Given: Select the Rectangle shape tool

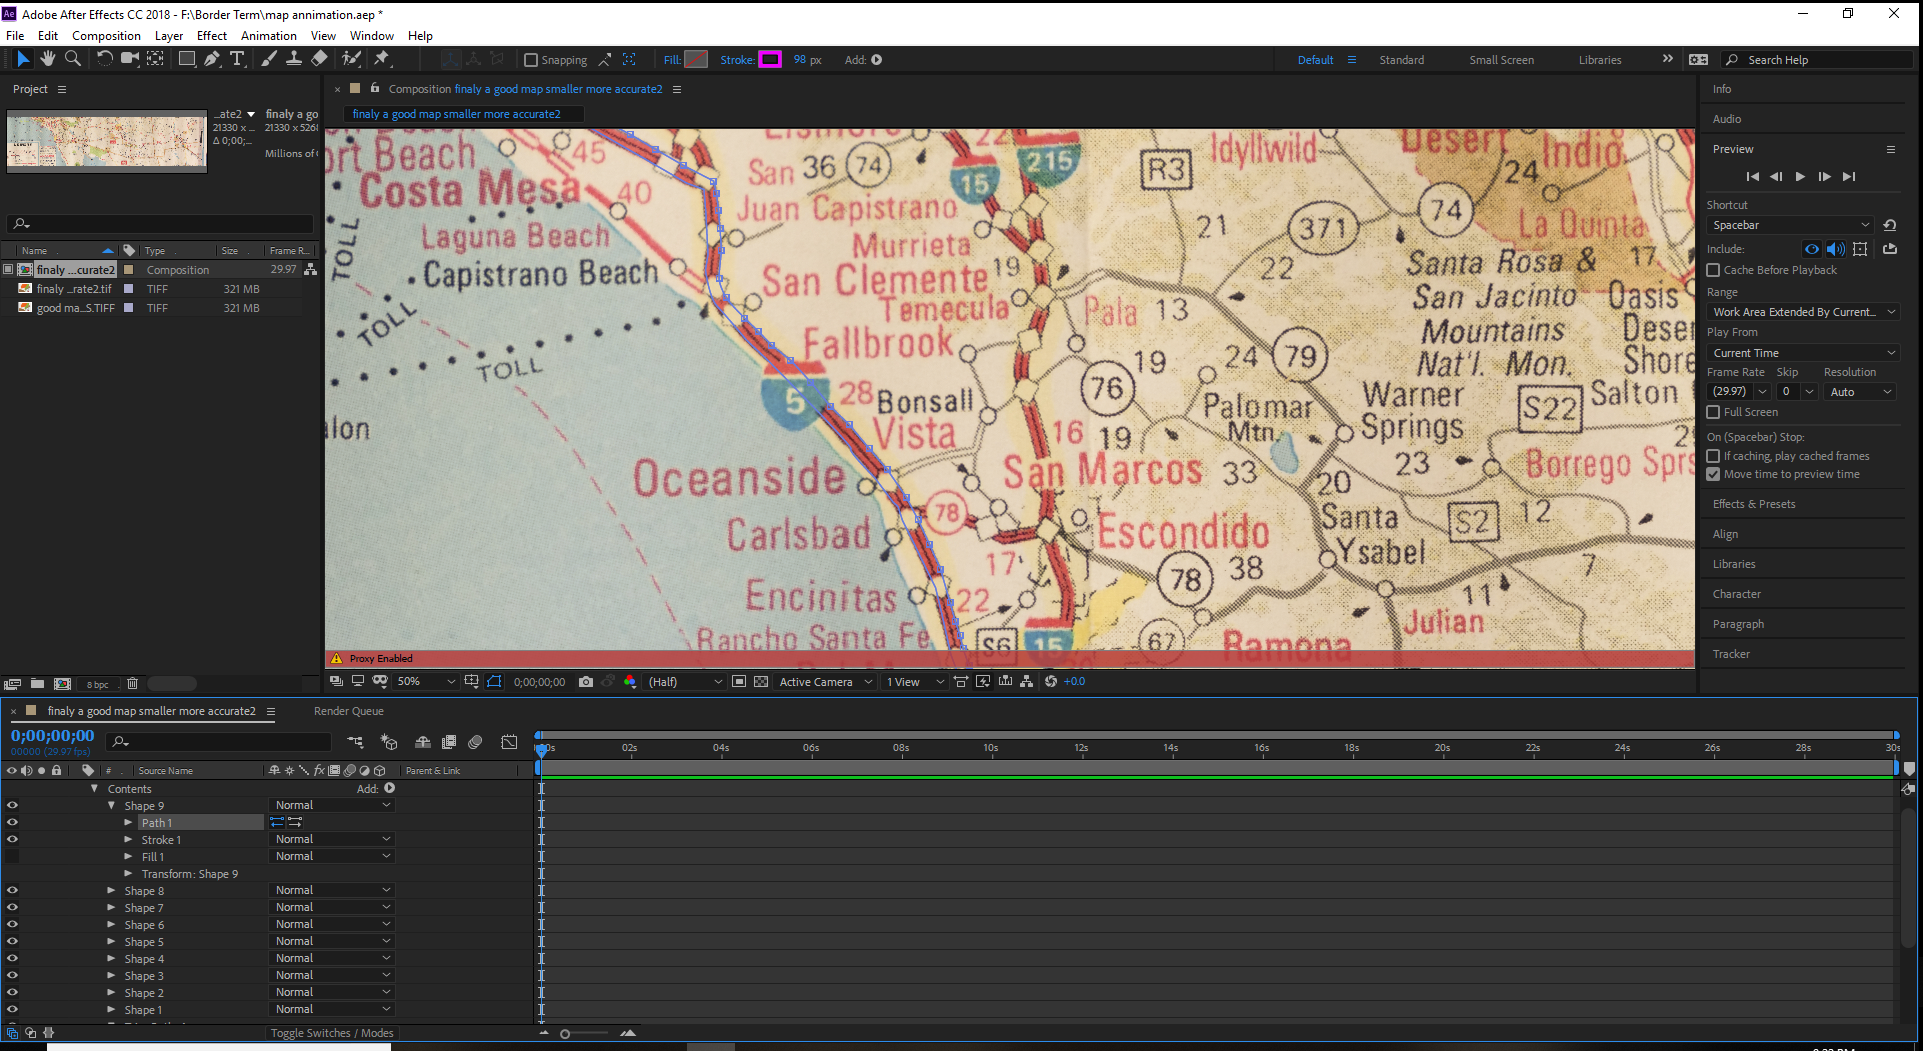Looking at the screenshot, I should [x=186, y=59].
